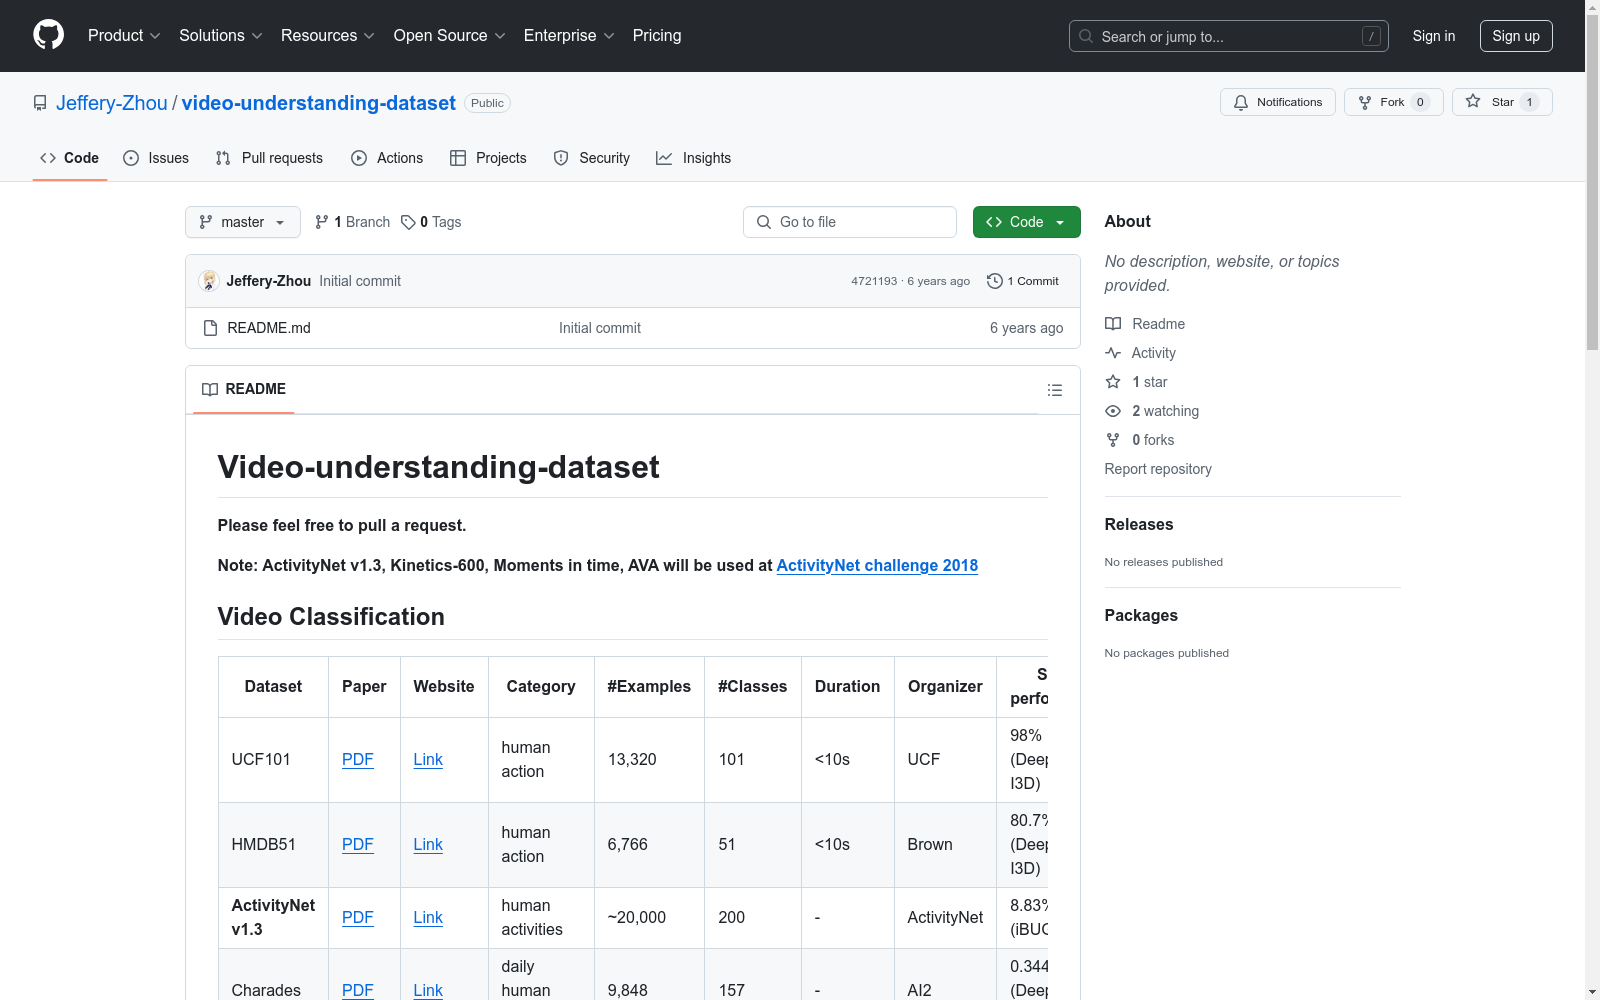Select the README tab

tap(244, 389)
